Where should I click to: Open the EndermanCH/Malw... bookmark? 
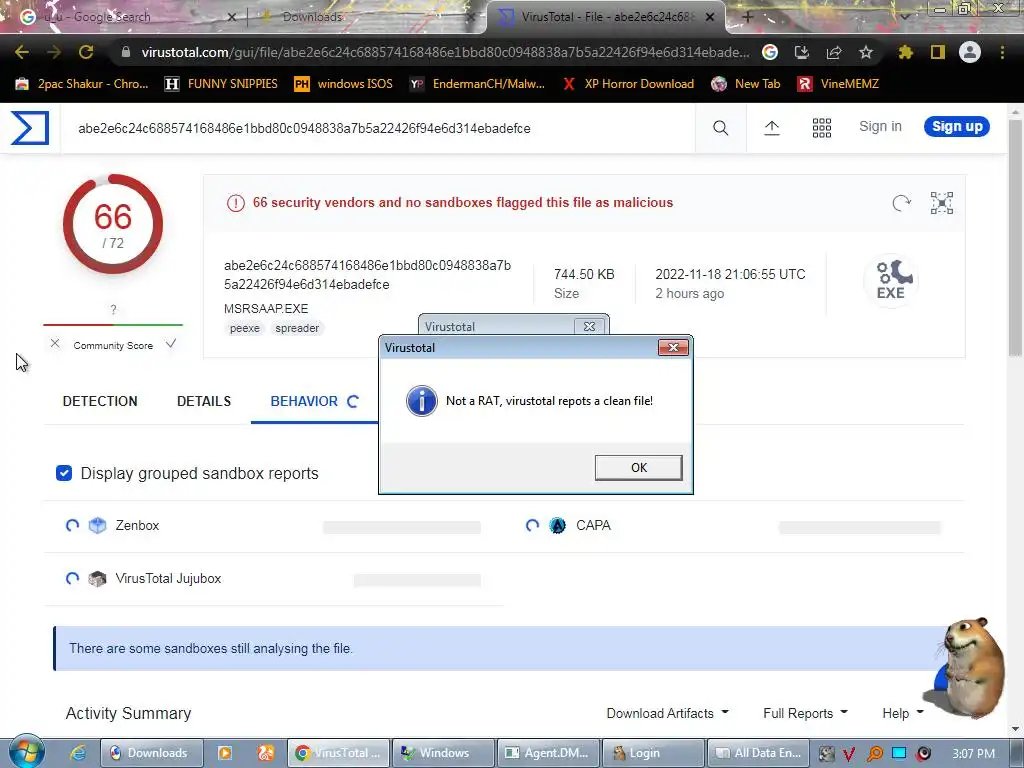(477, 84)
